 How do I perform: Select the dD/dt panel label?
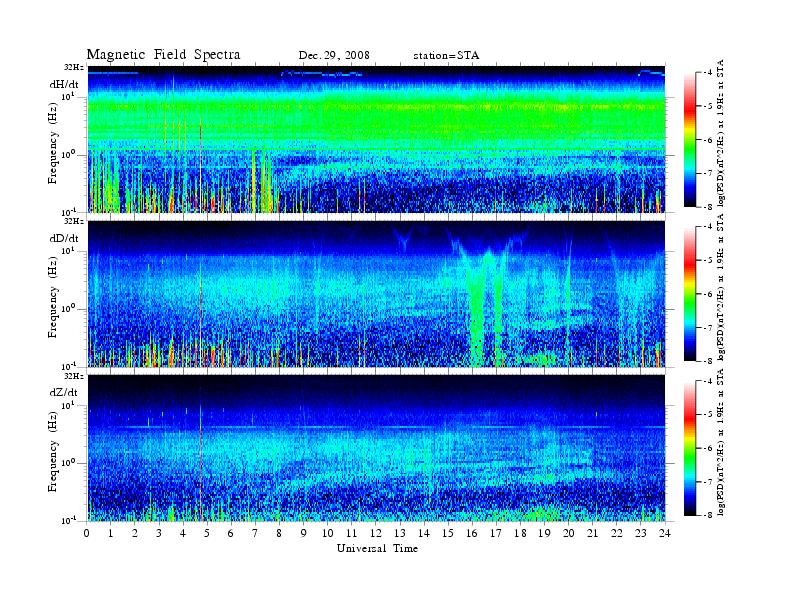click(64, 238)
